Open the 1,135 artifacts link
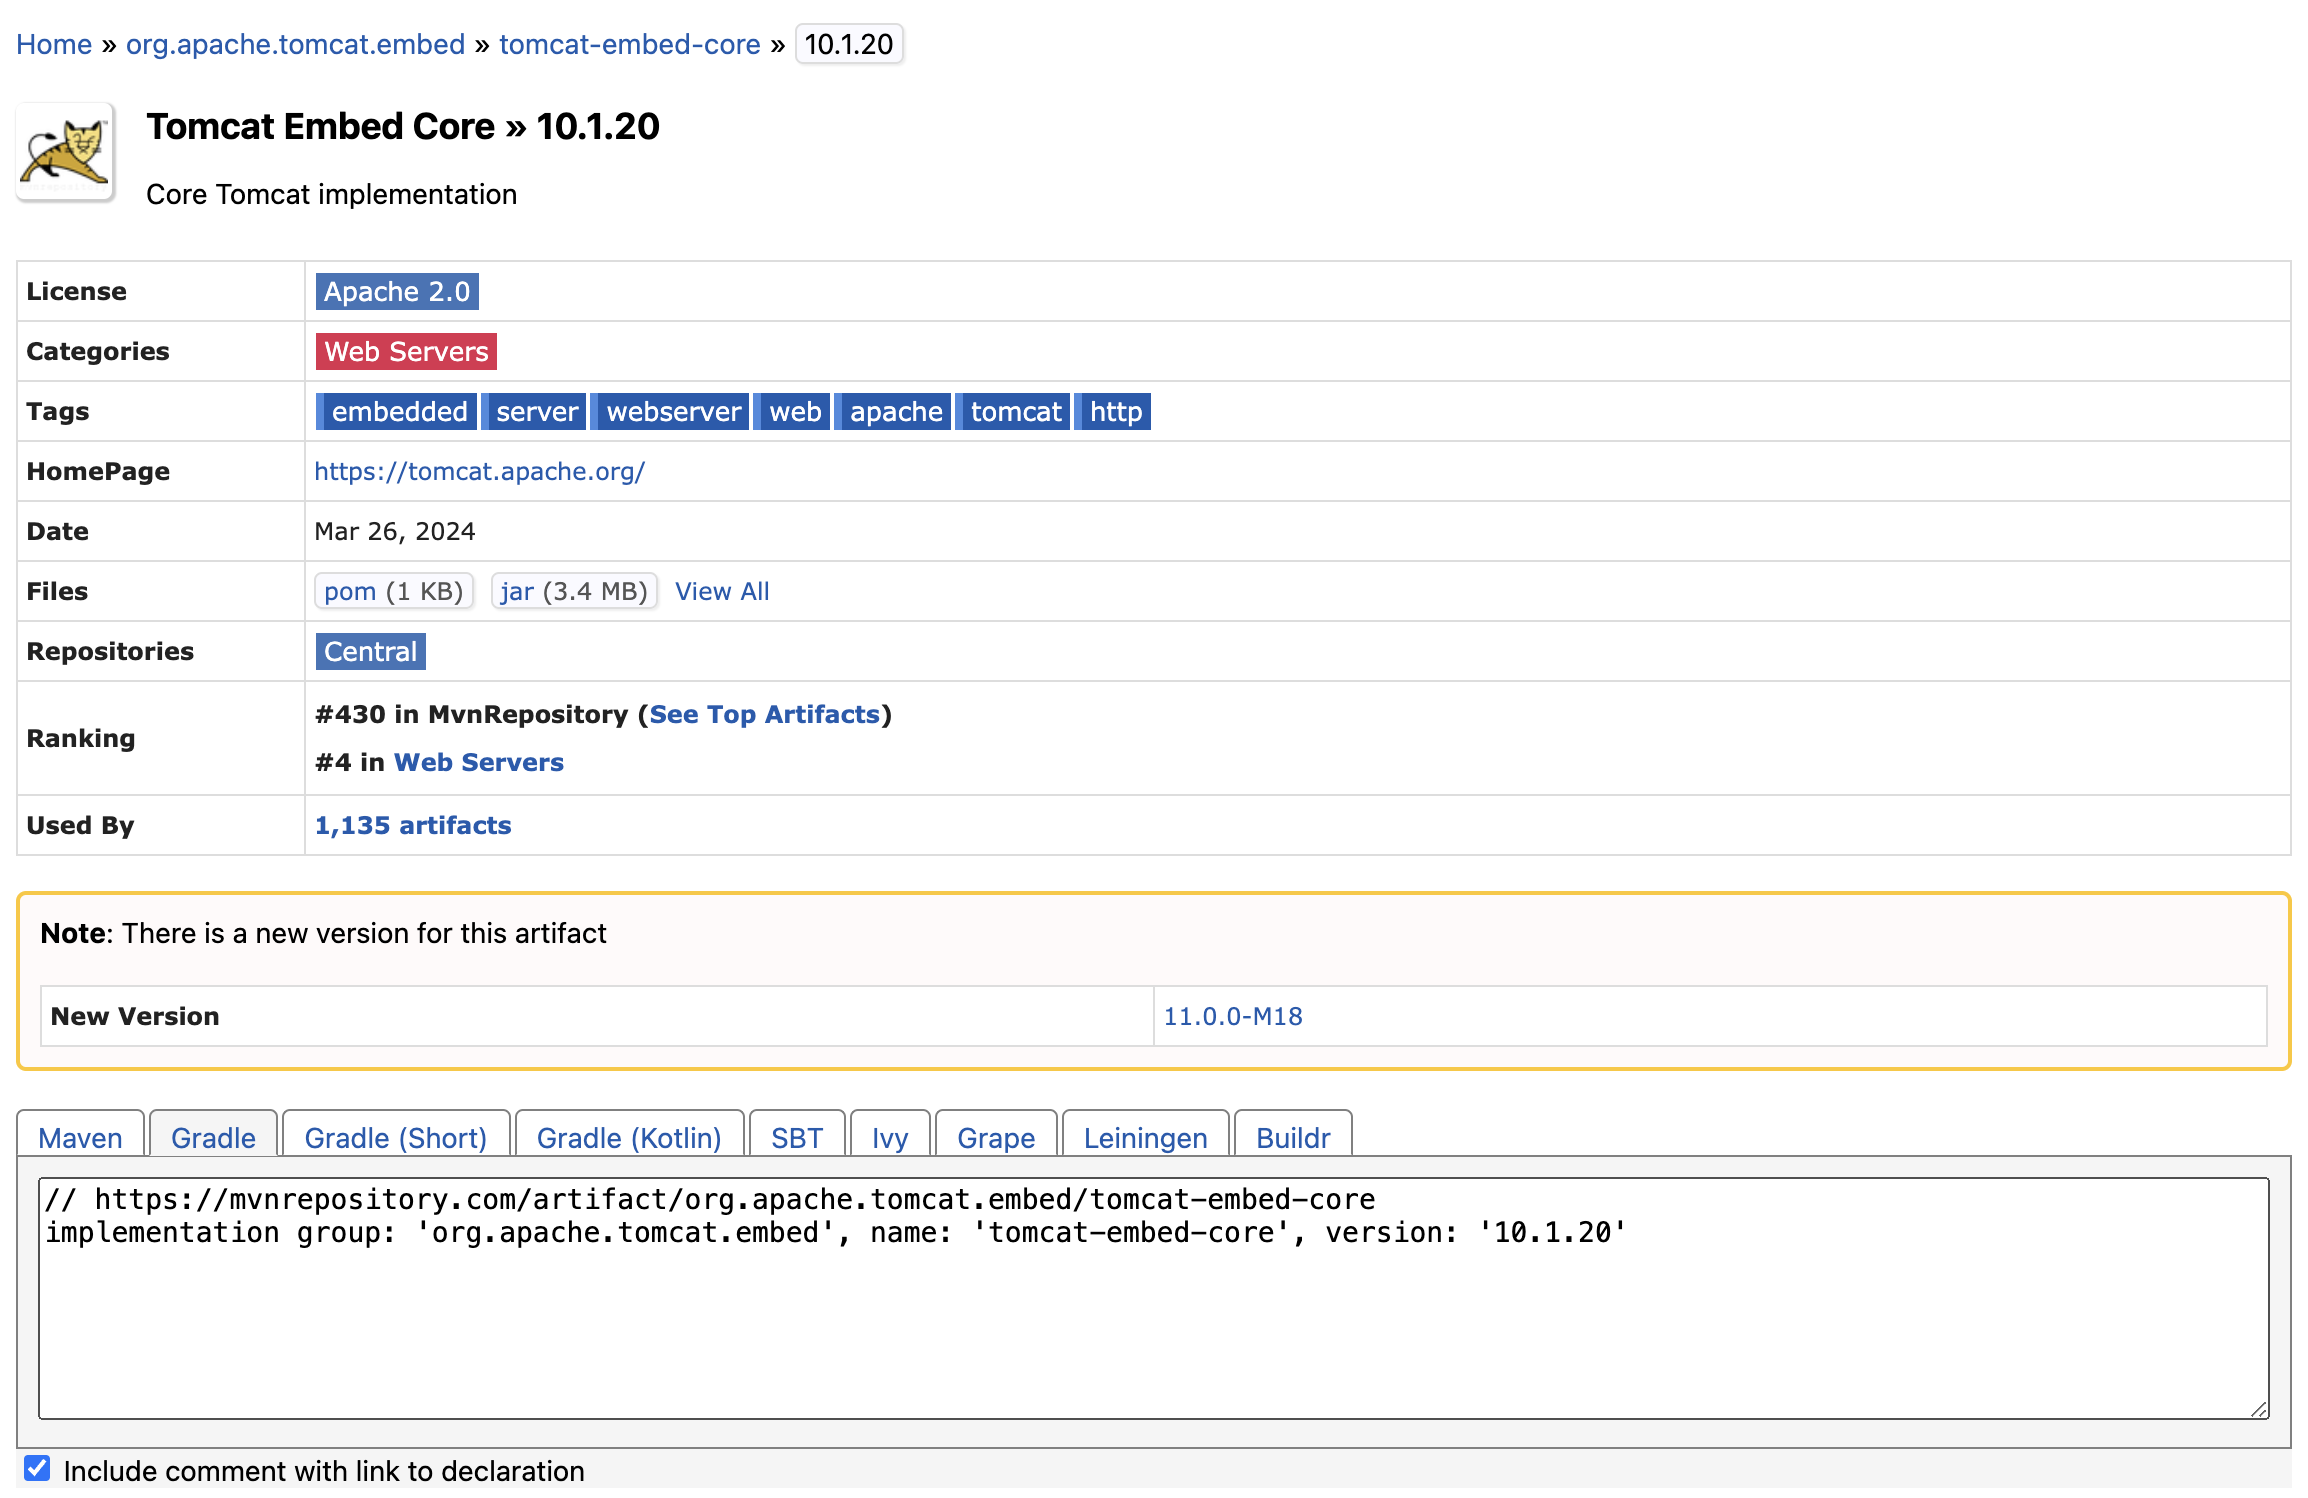 (413, 825)
